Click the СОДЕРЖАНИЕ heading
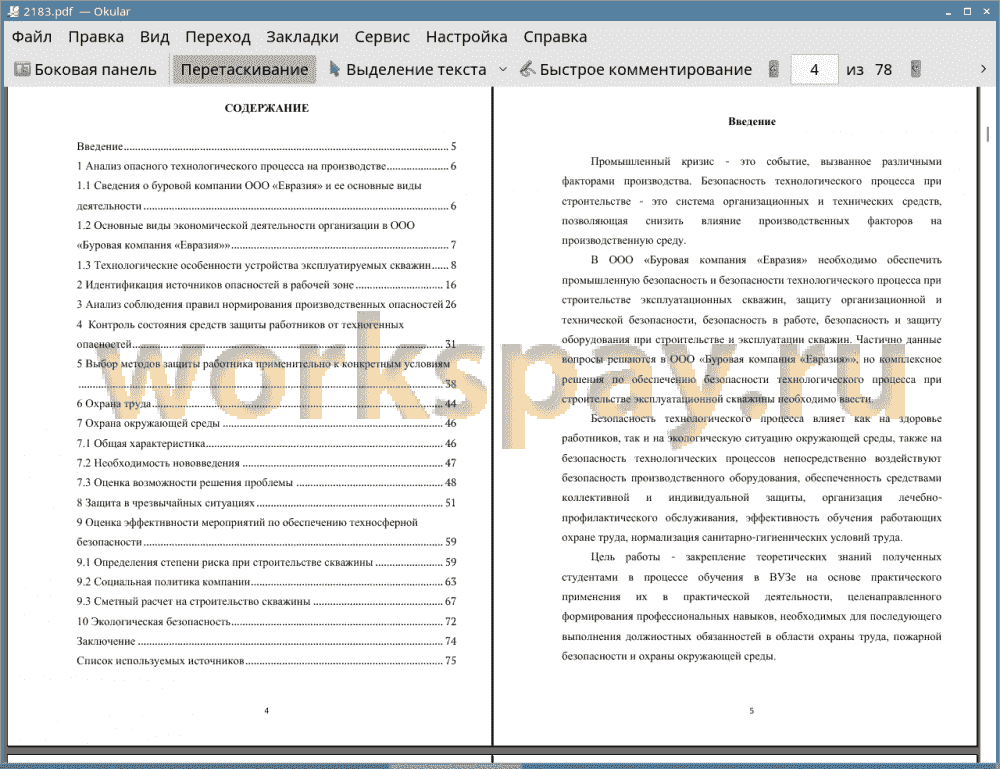Image resolution: width=1000 pixels, height=769 pixels. click(x=267, y=108)
